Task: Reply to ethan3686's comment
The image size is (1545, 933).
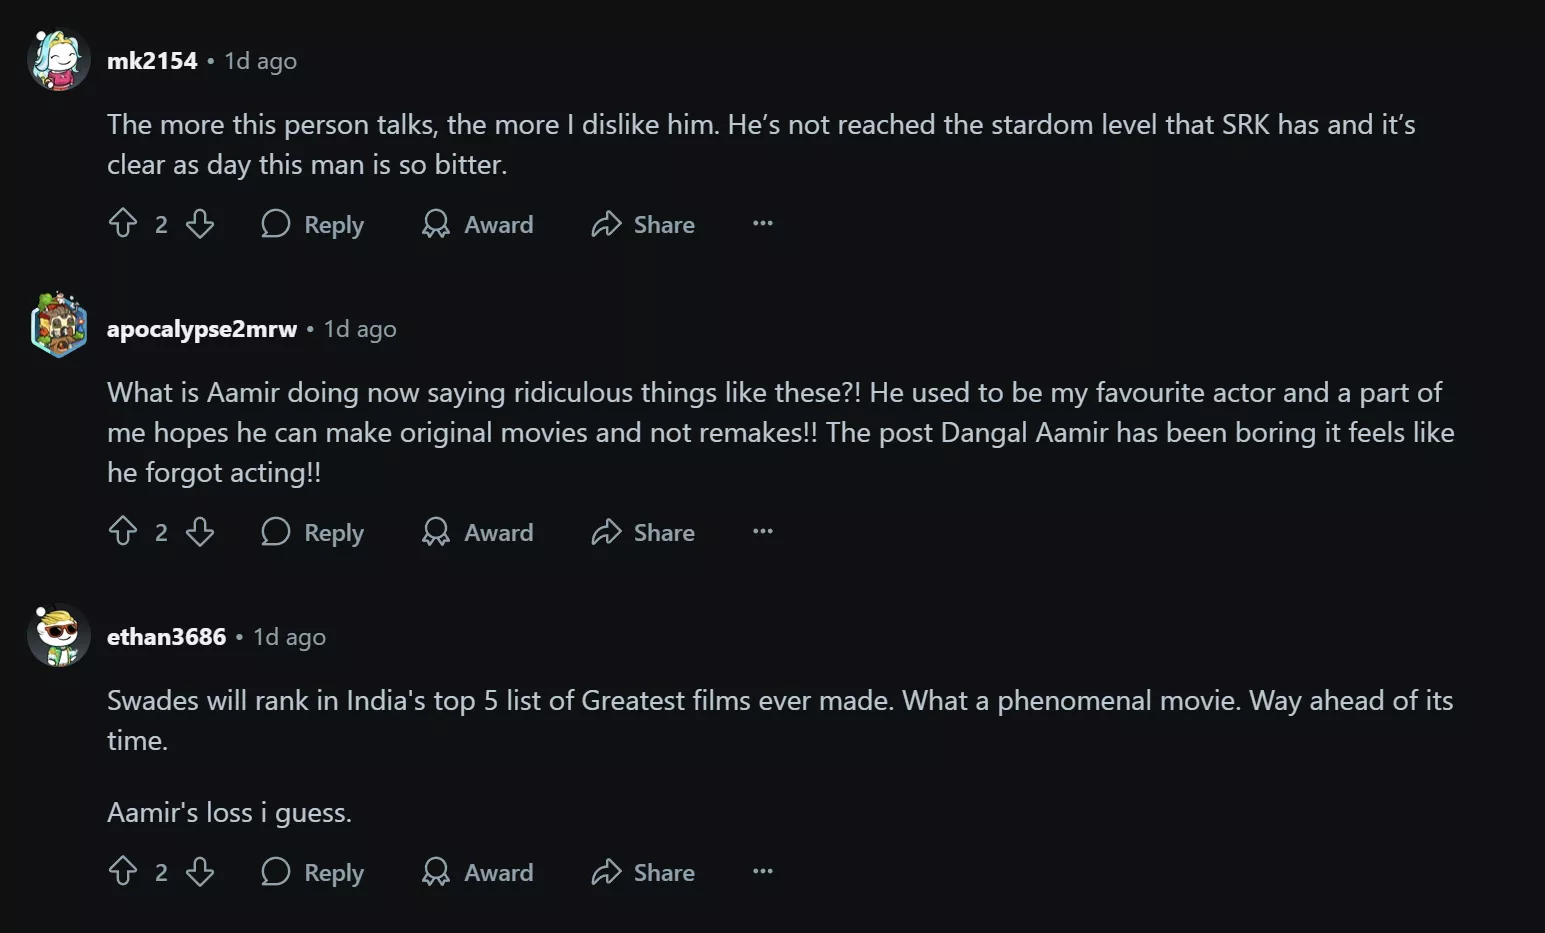Action: pos(312,872)
